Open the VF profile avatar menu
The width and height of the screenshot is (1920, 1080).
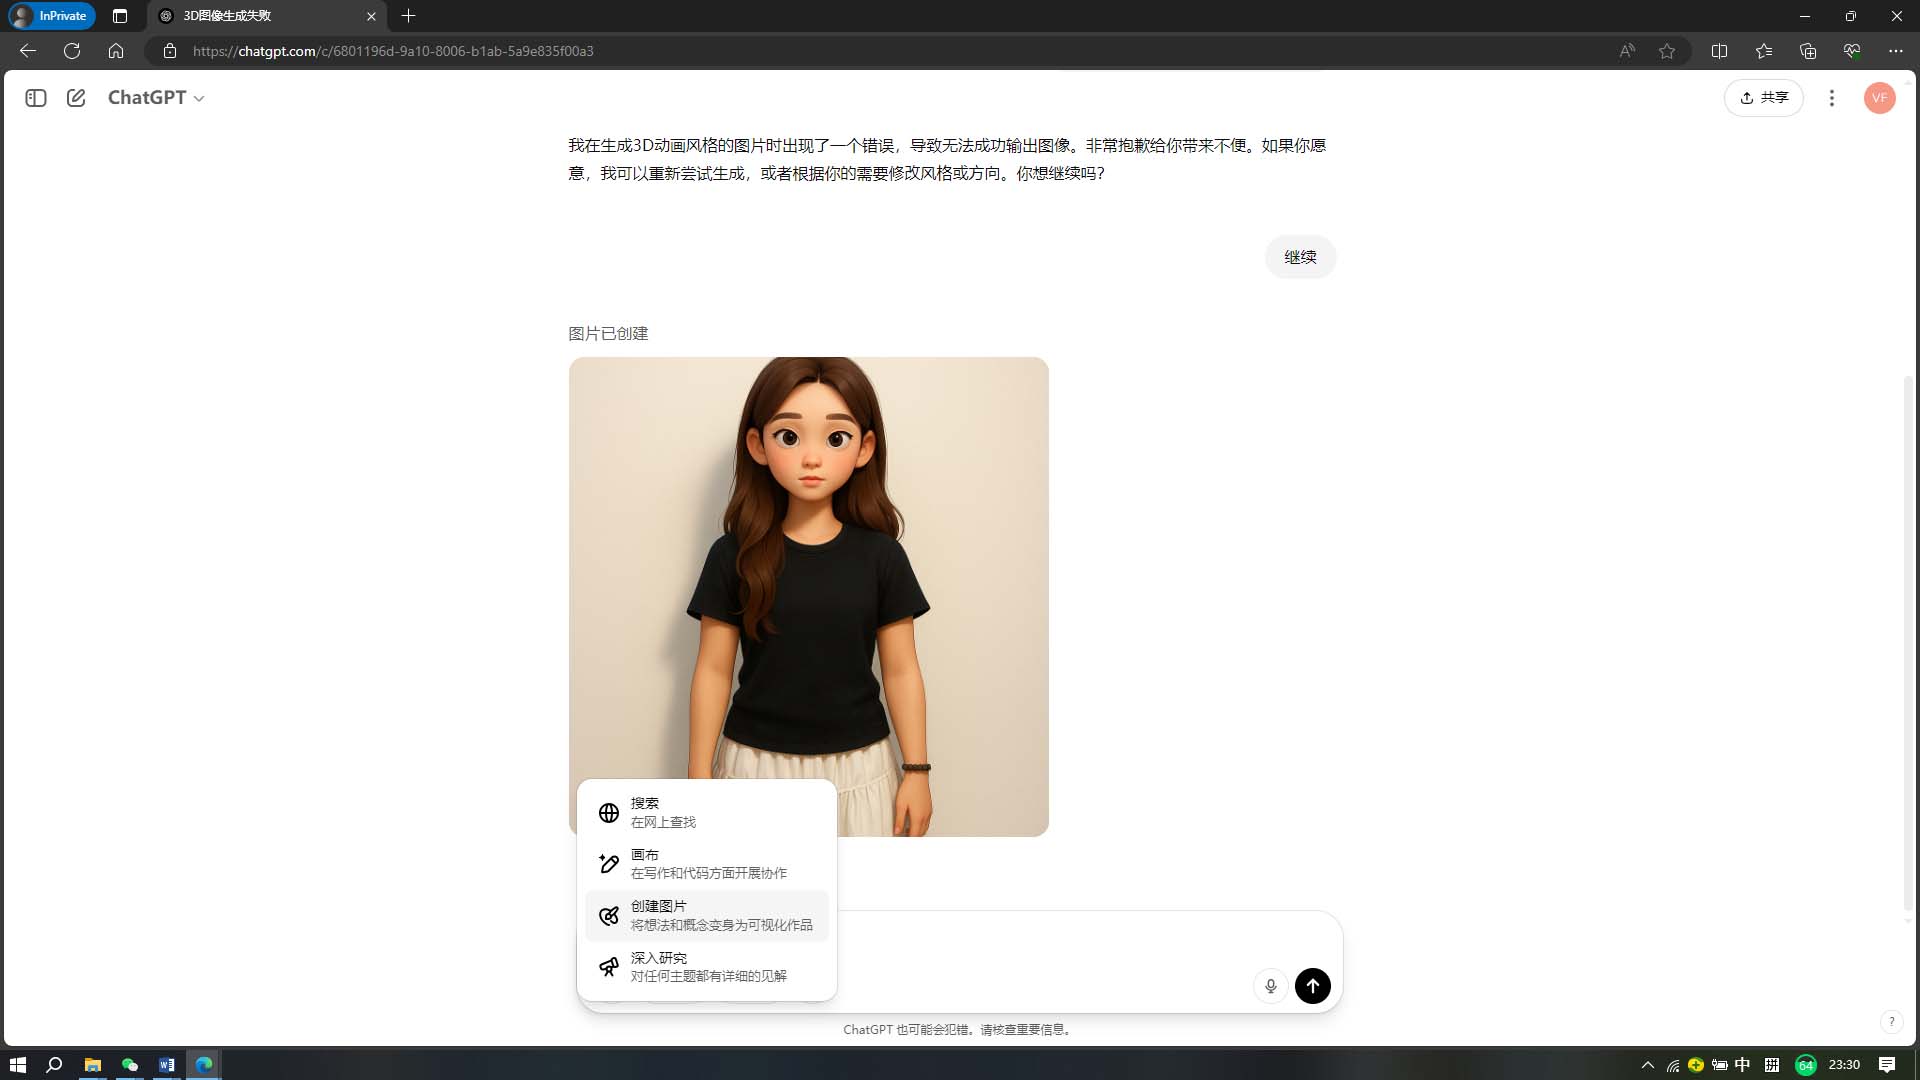(1879, 98)
